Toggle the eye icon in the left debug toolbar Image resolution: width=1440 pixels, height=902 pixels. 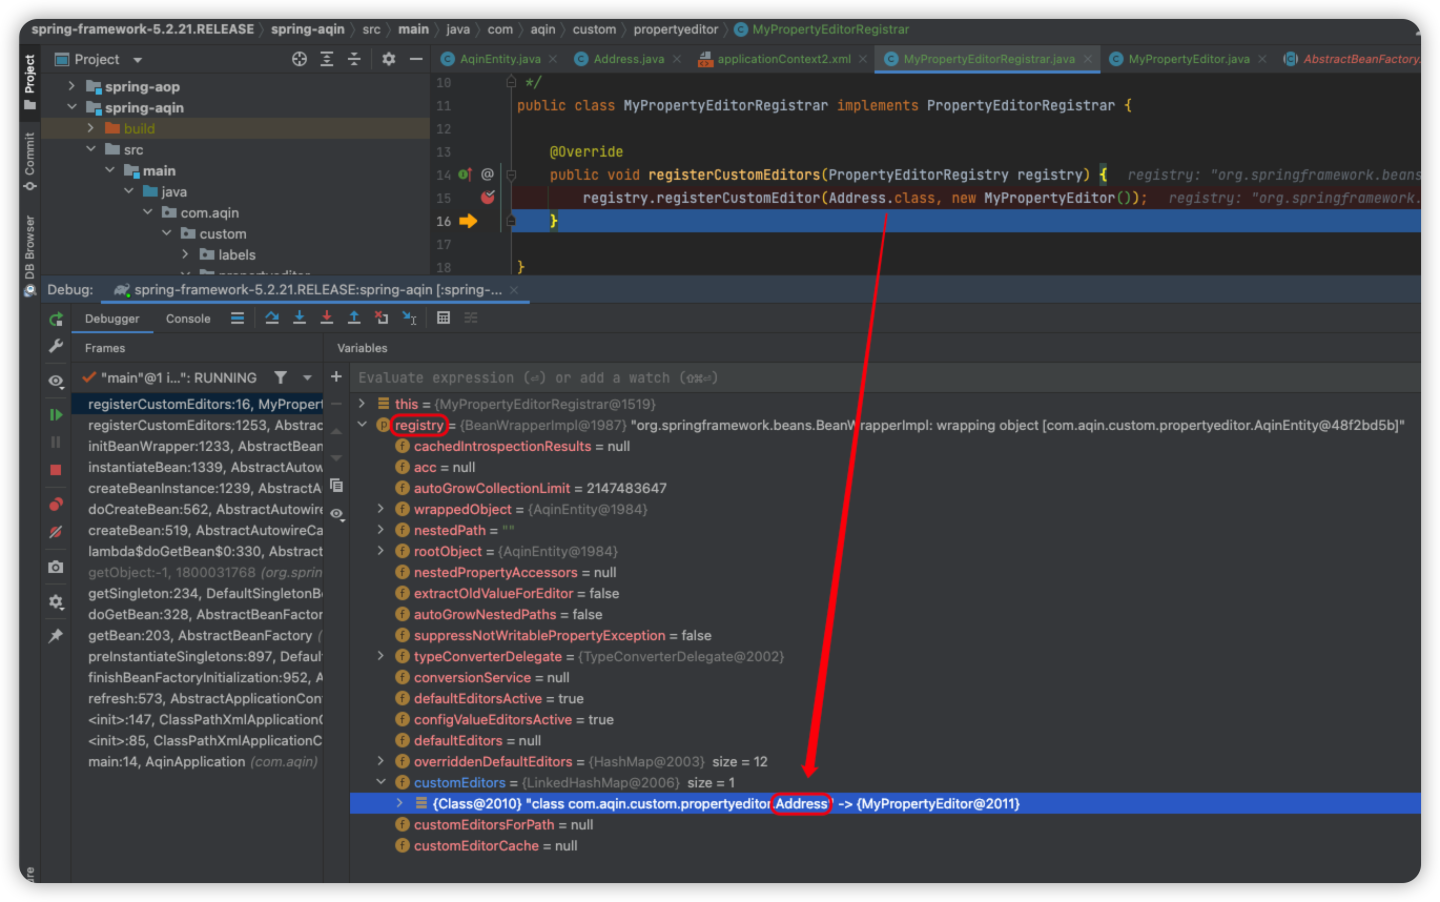[x=56, y=381]
